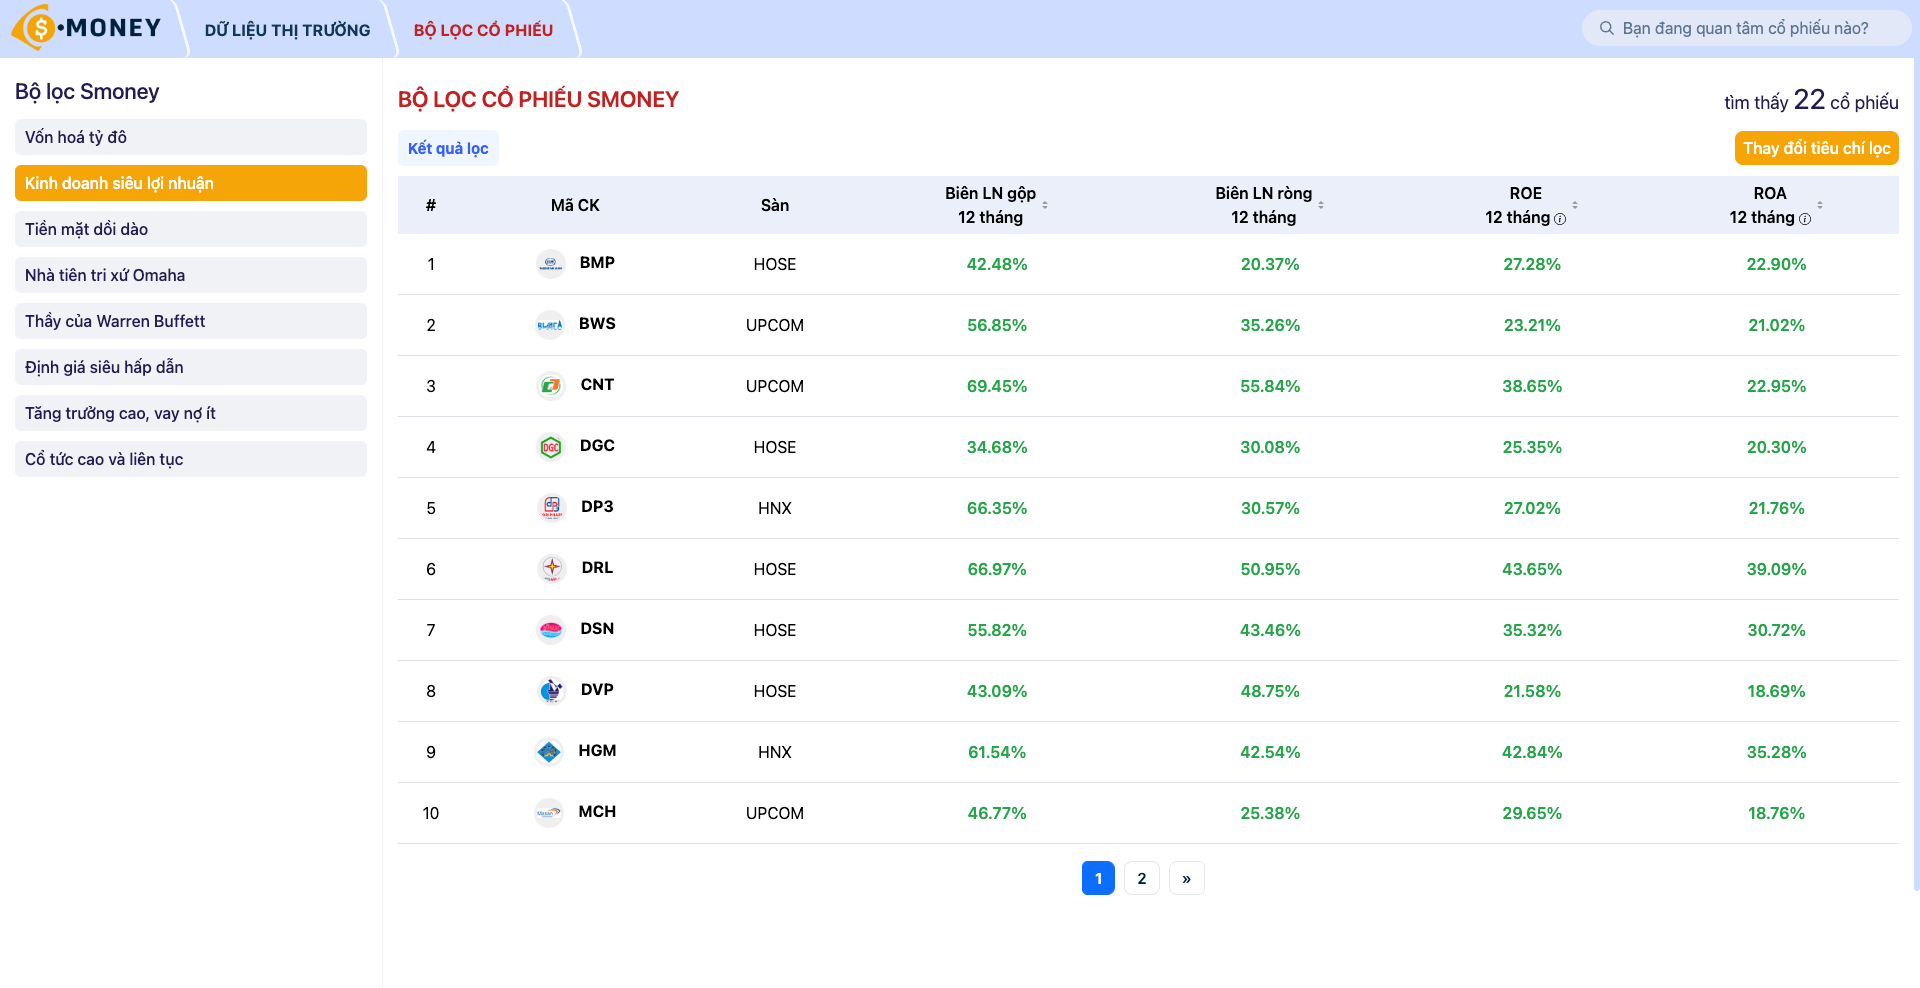Sort by Biên LN gộp column
This screenshot has width=1920, height=988.
(x=1046, y=205)
